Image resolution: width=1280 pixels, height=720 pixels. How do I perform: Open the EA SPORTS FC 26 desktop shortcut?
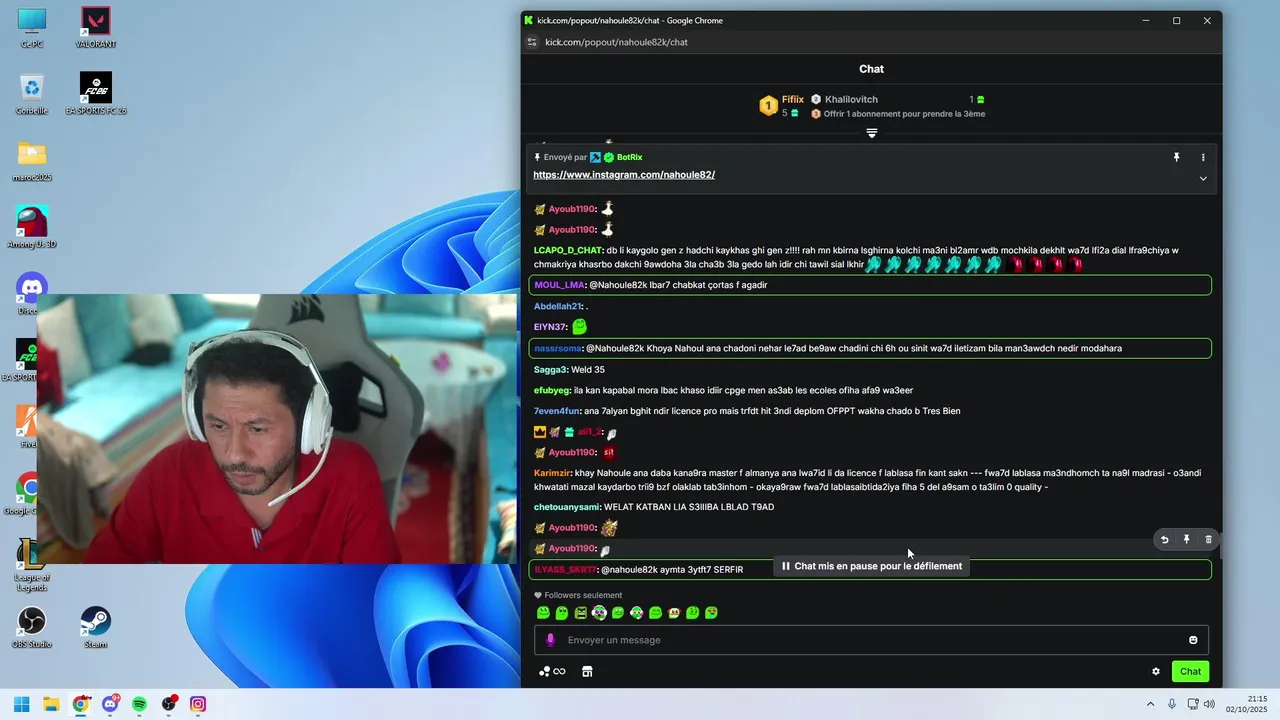(x=96, y=93)
